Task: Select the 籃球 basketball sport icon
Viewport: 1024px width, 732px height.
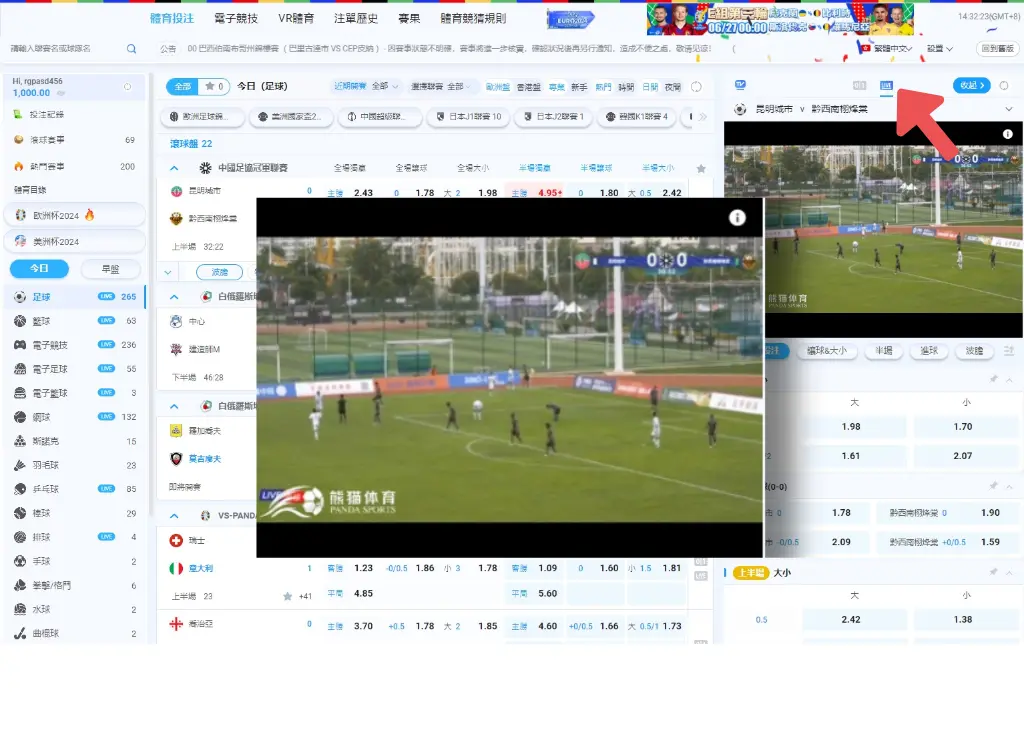Action: 20,321
